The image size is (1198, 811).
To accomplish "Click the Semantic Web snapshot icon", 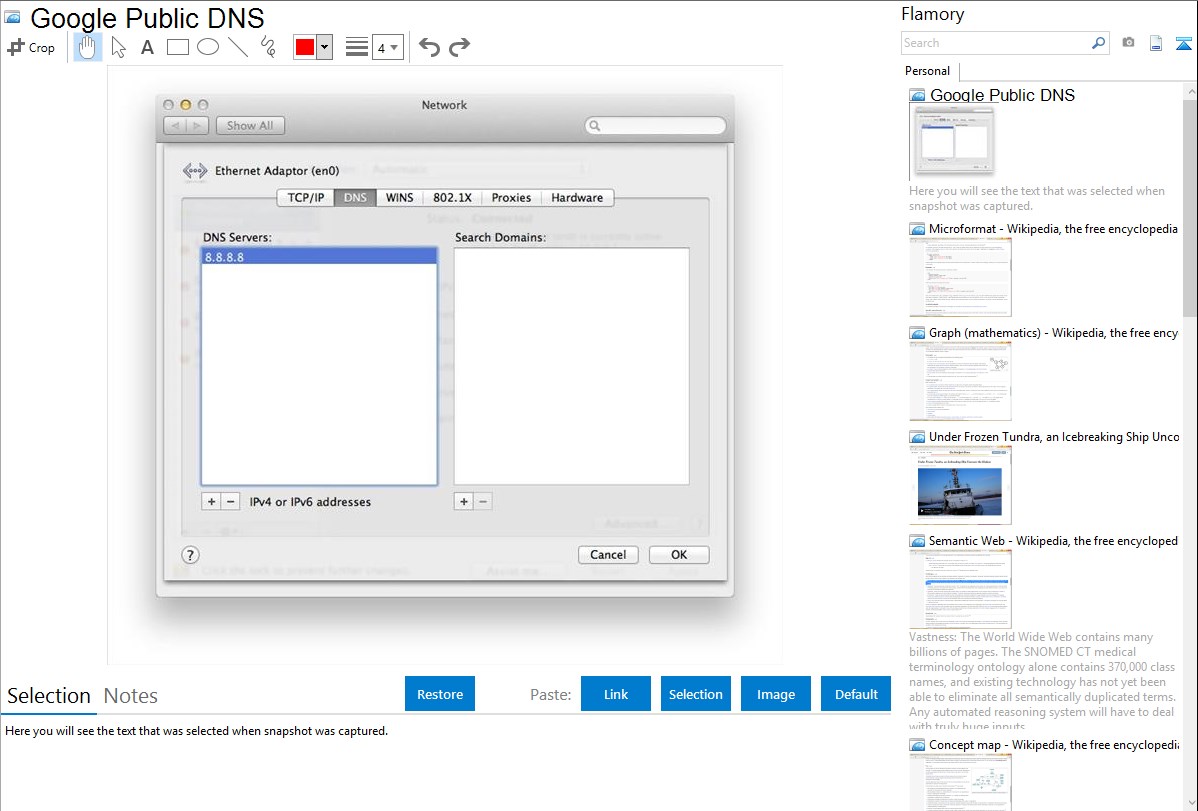I will (918, 541).
